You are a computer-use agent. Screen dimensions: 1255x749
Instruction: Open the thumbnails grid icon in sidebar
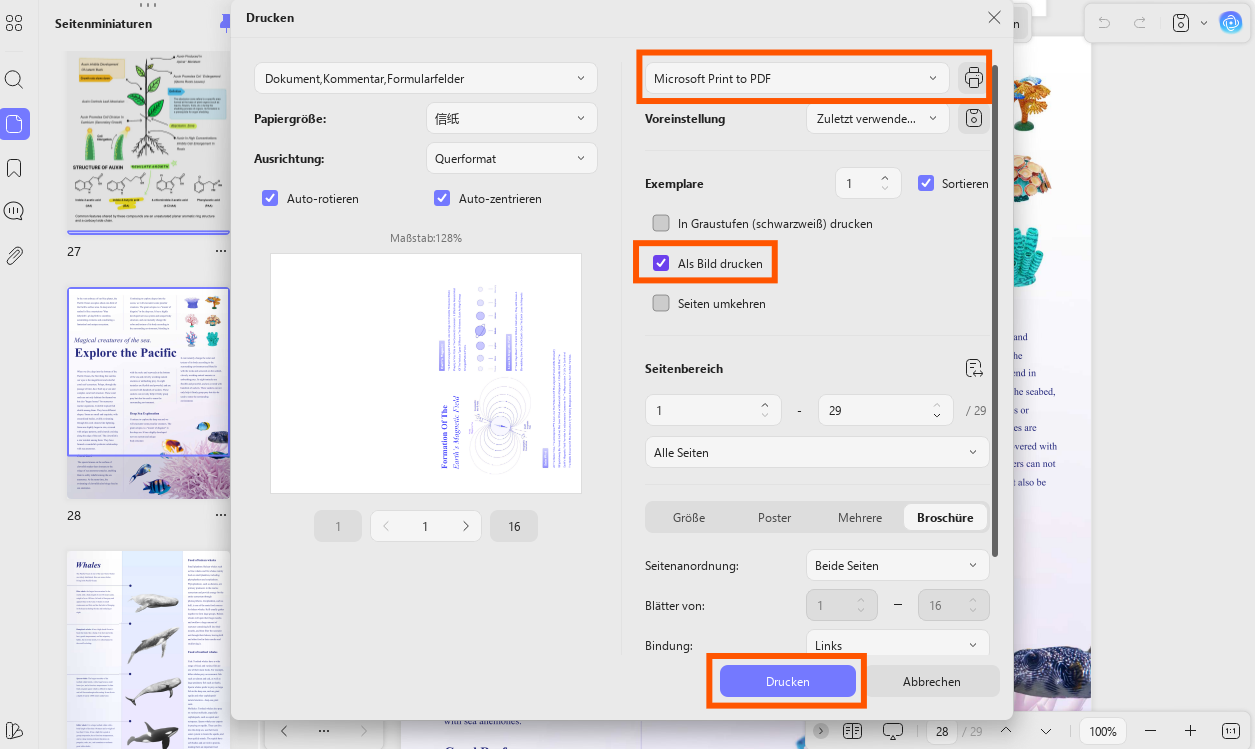point(14,21)
